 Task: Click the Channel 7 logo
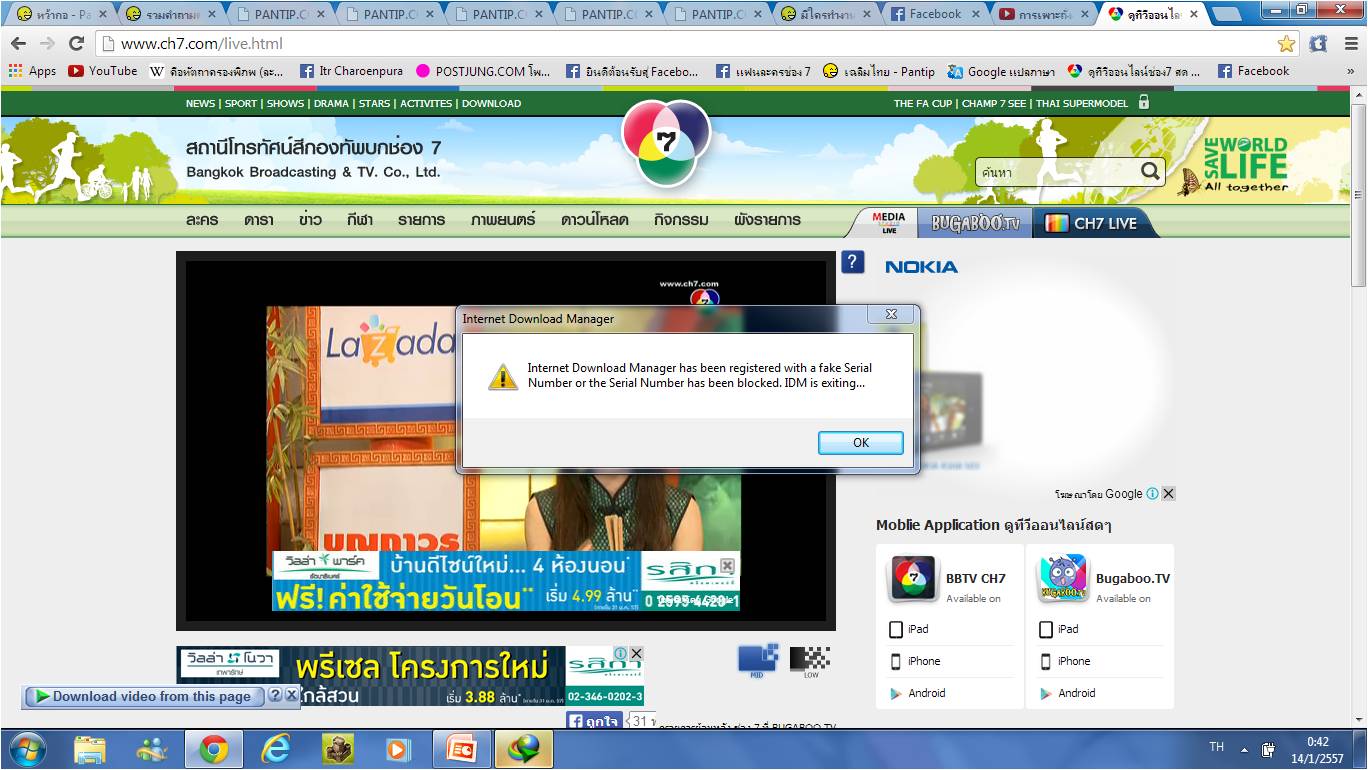tap(666, 143)
